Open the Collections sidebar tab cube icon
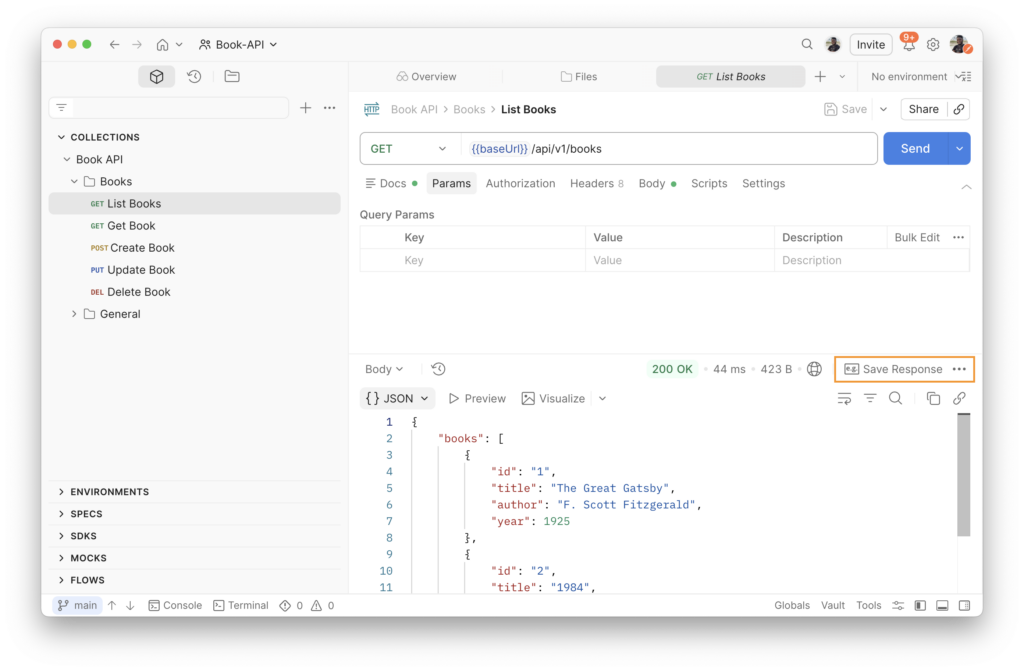 tap(156, 76)
